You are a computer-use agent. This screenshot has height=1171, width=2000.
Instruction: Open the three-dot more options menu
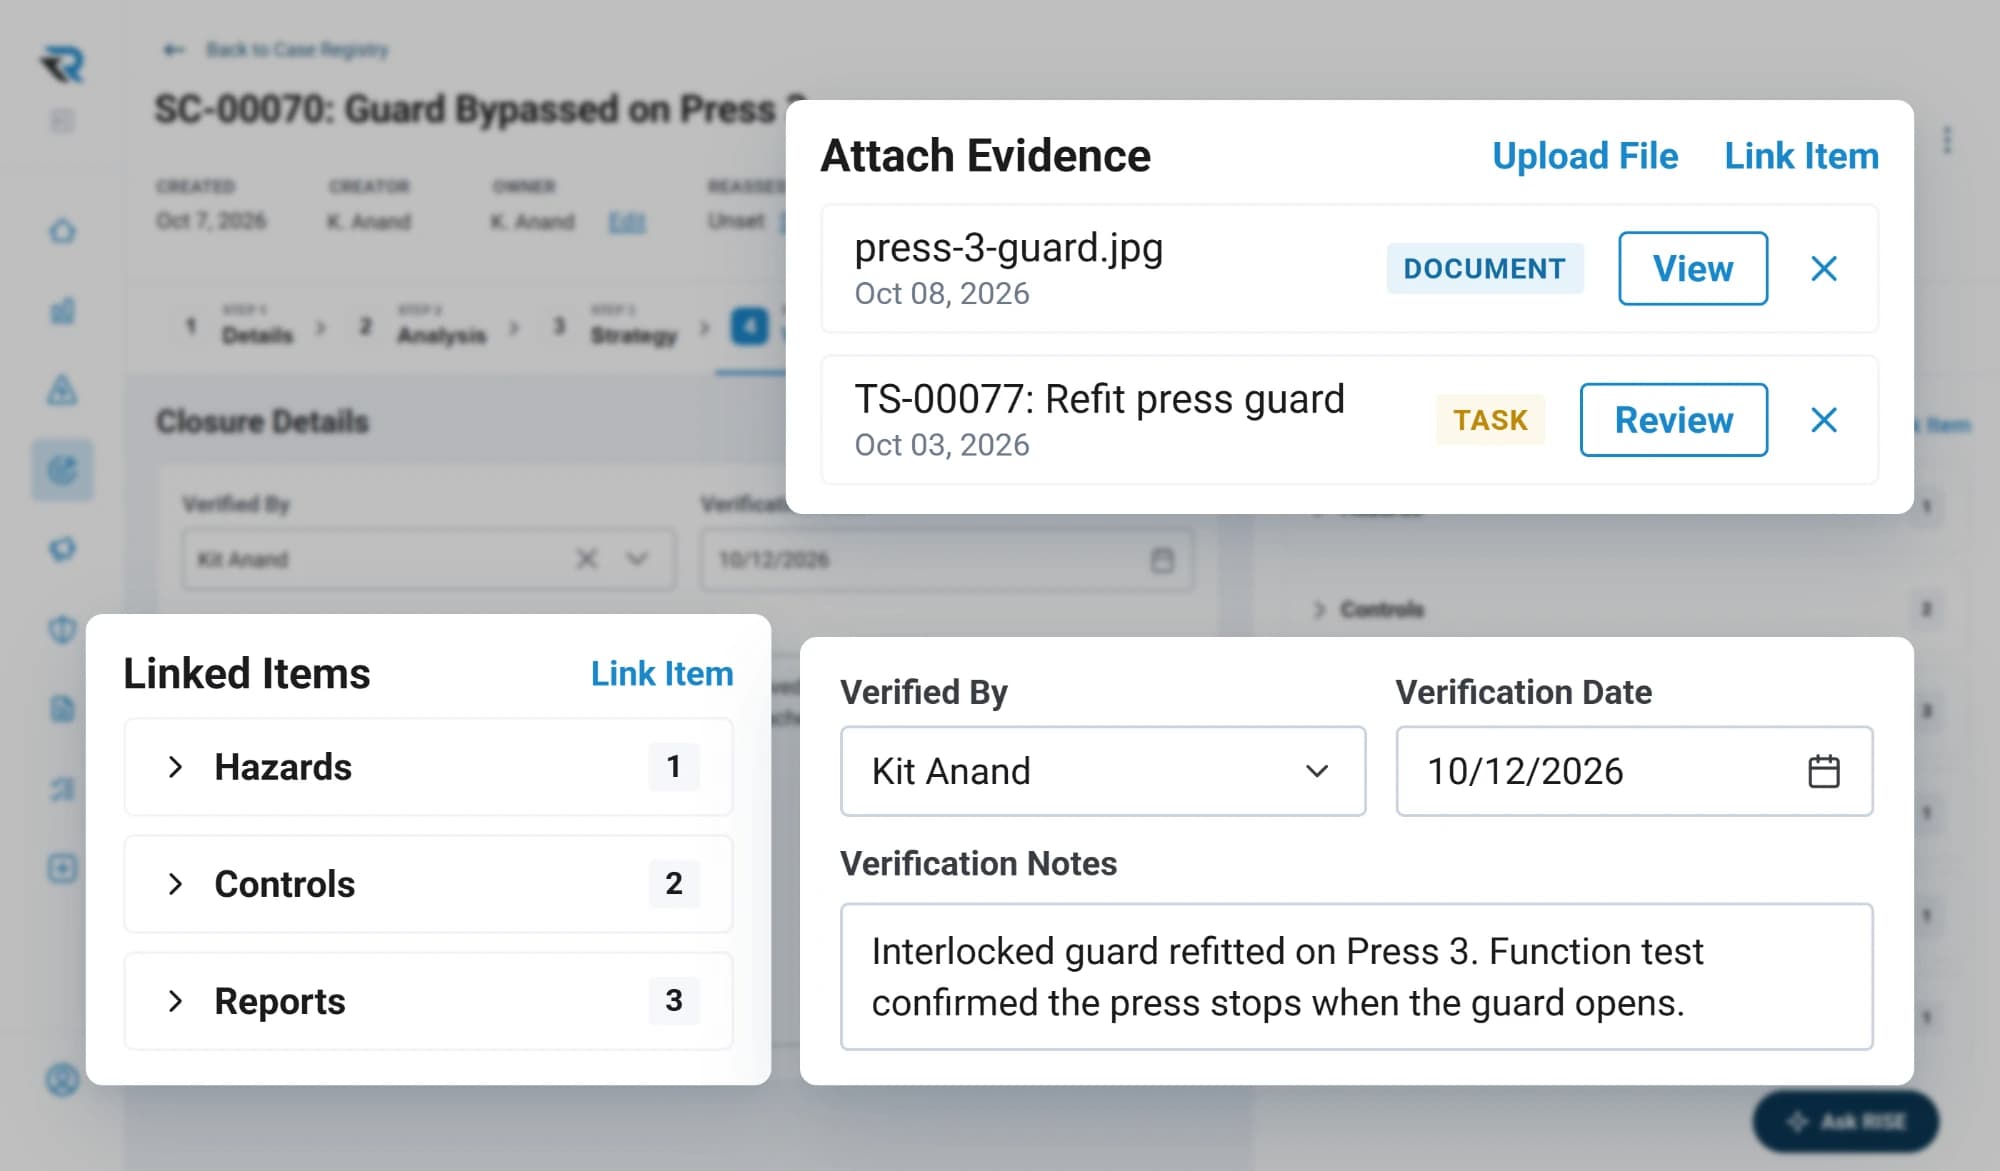click(1947, 140)
